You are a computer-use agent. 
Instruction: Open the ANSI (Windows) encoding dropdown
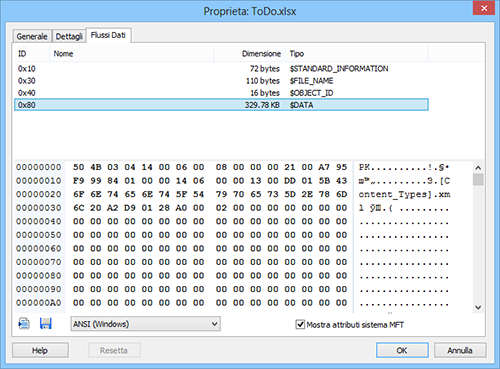click(145, 324)
